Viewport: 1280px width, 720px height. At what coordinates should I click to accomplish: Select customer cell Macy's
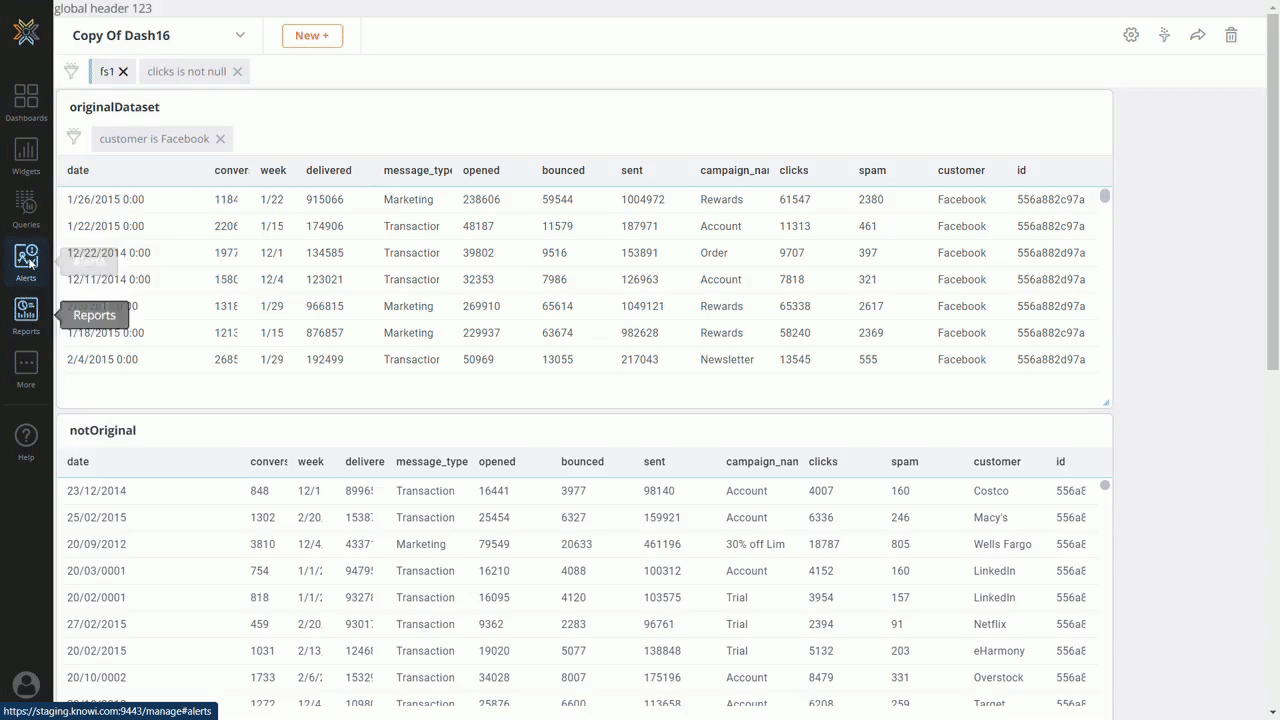991,518
